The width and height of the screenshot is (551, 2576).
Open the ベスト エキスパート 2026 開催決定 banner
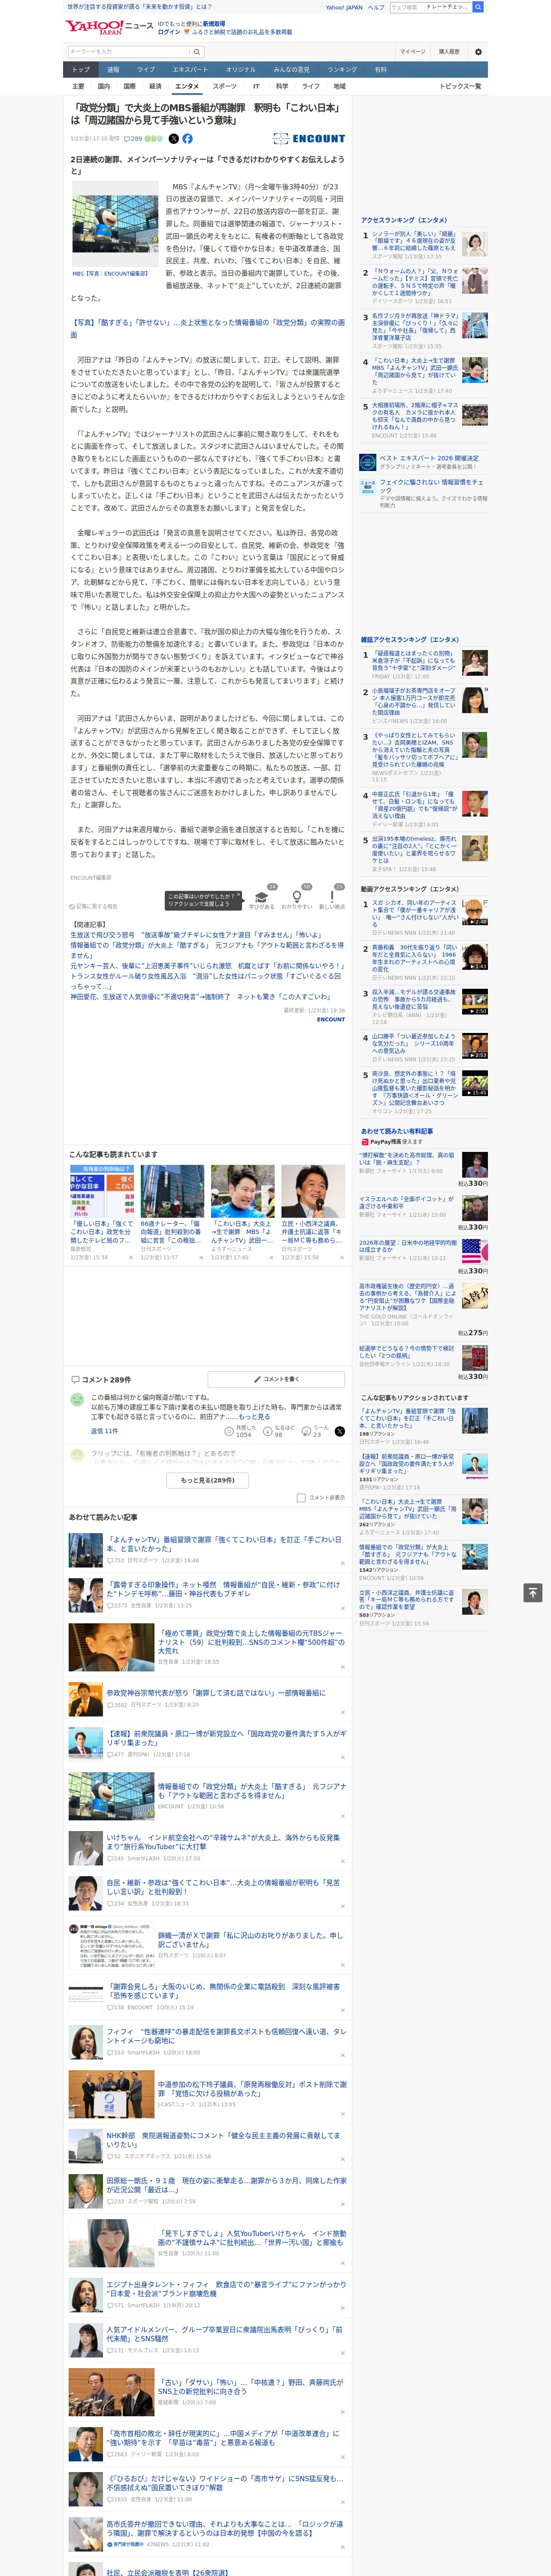[x=423, y=461]
